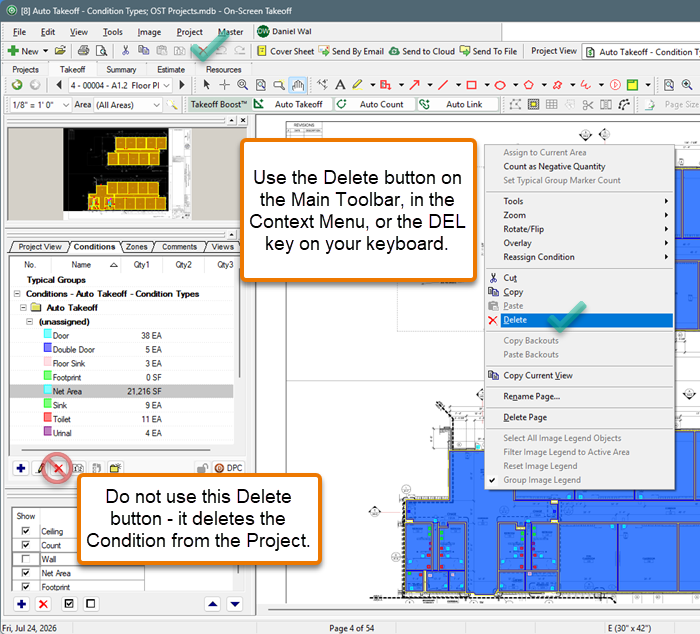Click the condition properties pencil icon
The image size is (700, 634).
[x=40, y=468]
